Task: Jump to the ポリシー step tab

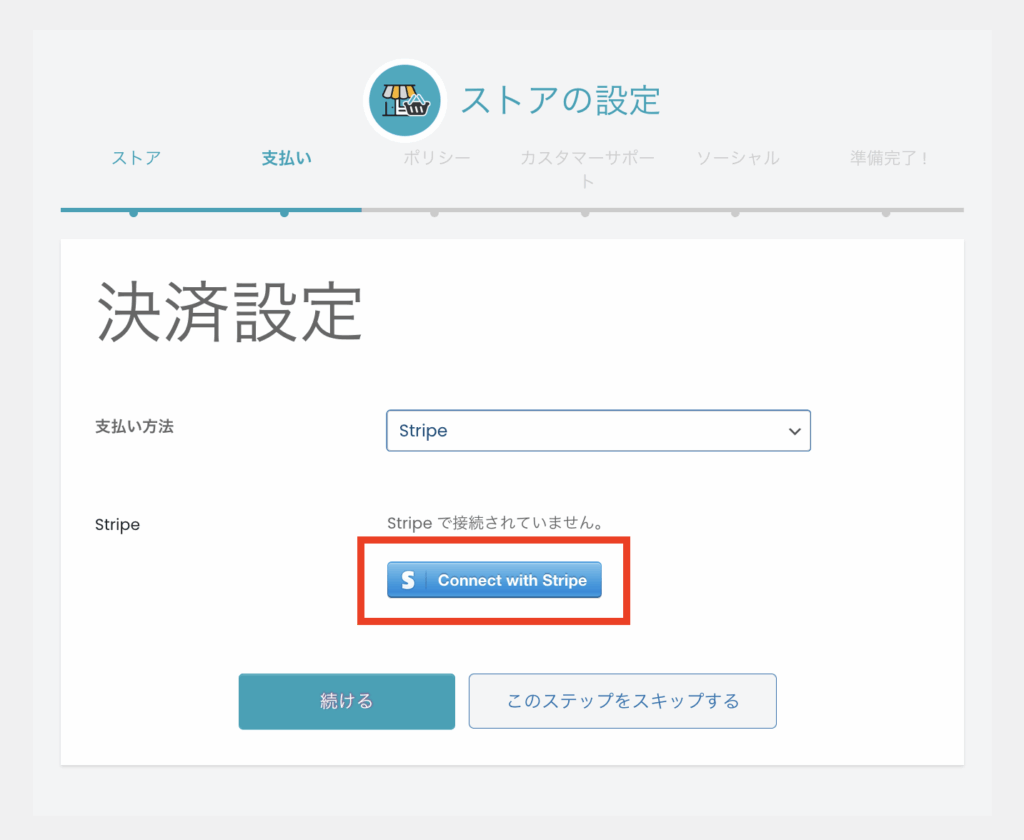Action: coord(436,158)
